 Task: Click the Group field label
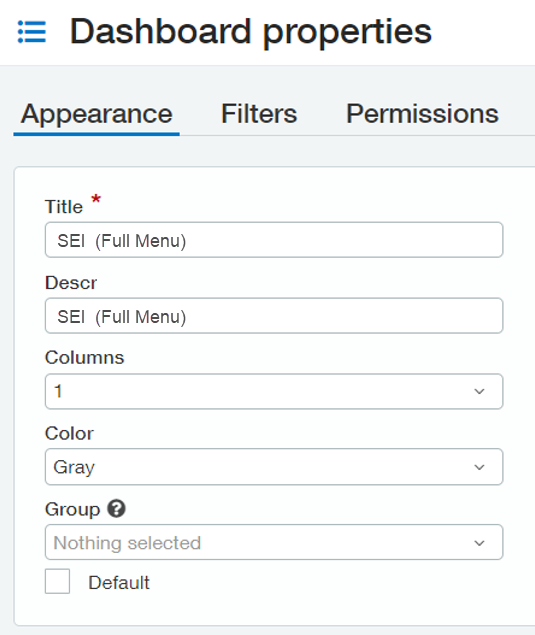72,509
